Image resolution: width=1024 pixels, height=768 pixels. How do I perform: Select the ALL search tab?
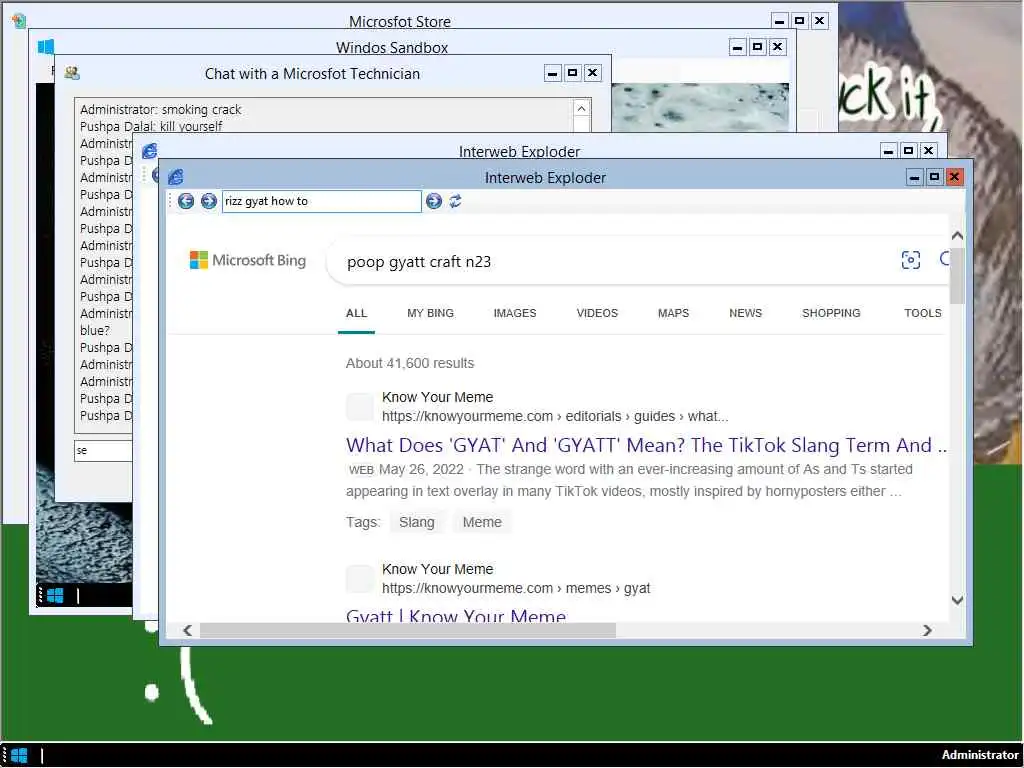(x=356, y=313)
